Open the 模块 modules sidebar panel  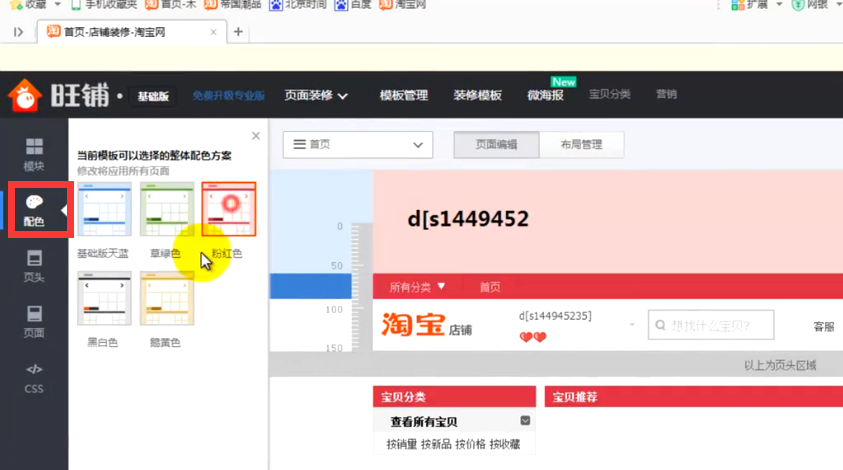(34, 154)
